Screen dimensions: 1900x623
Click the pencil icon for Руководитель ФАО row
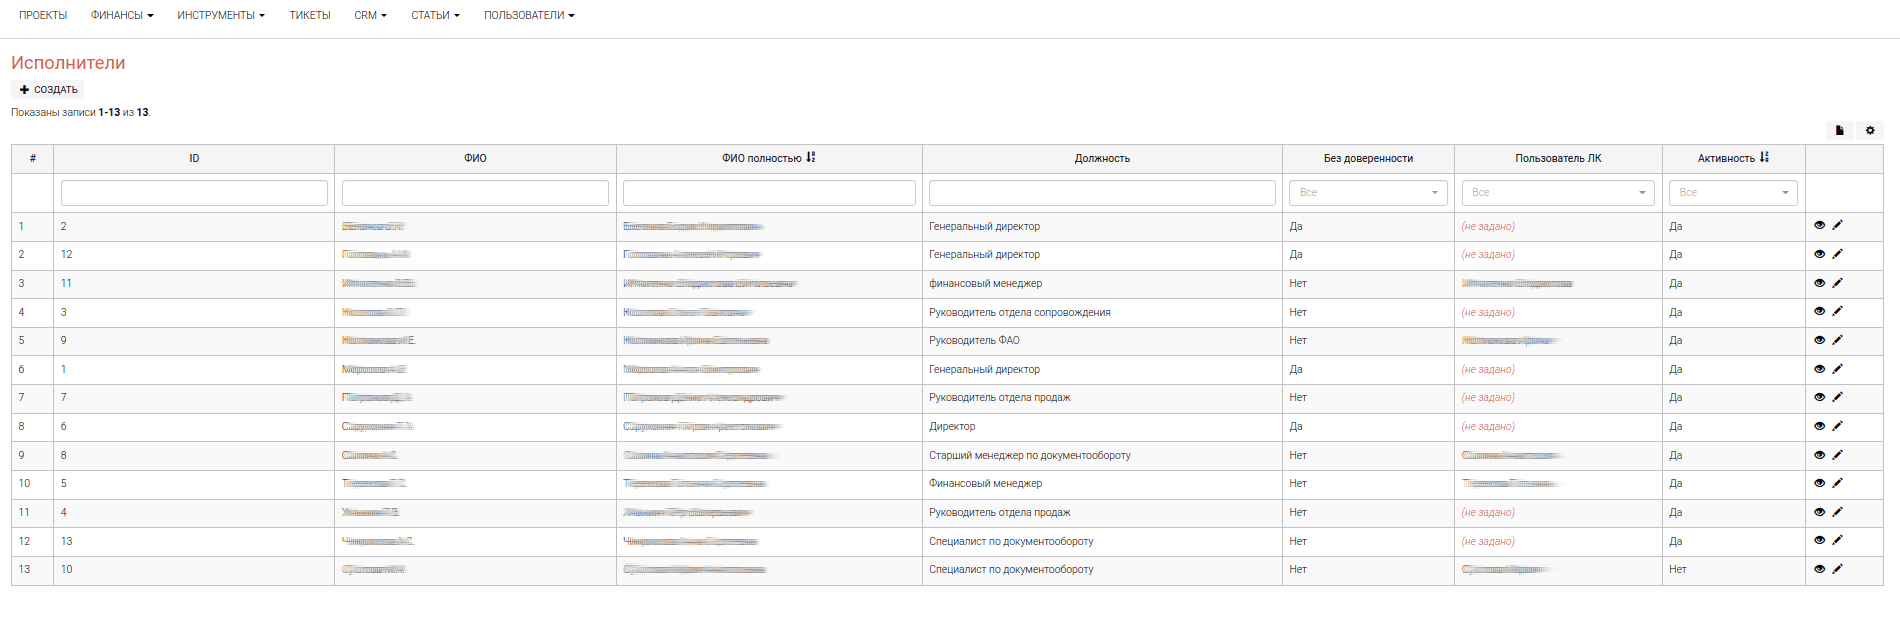tap(1837, 340)
